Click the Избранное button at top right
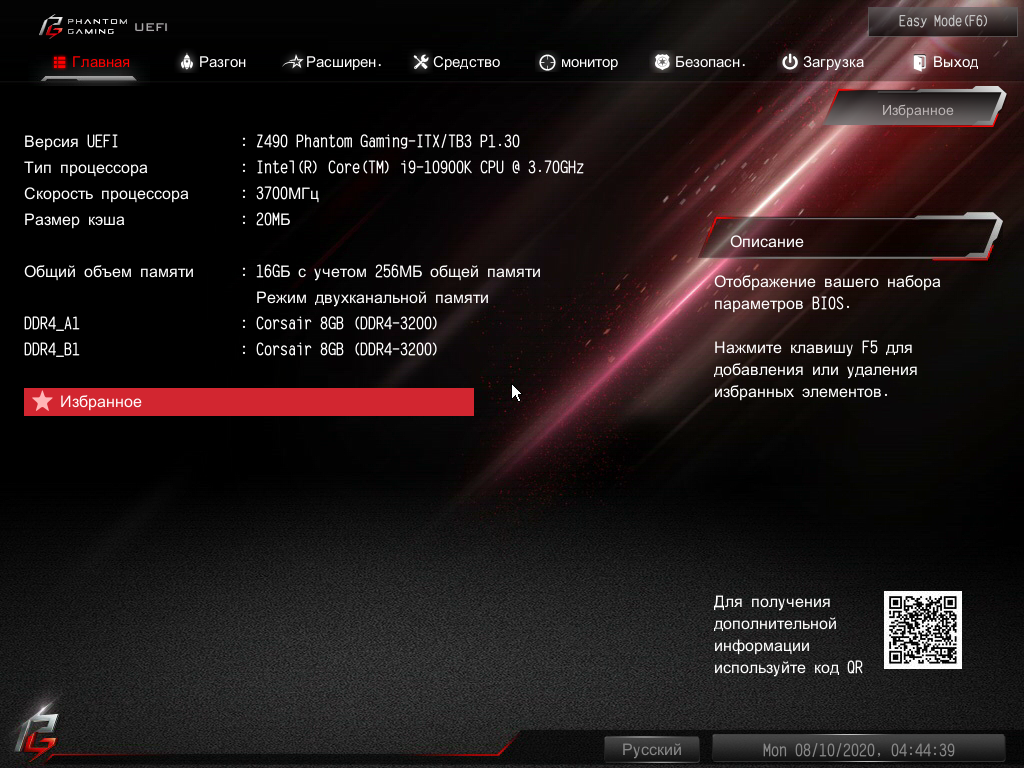 coord(917,110)
